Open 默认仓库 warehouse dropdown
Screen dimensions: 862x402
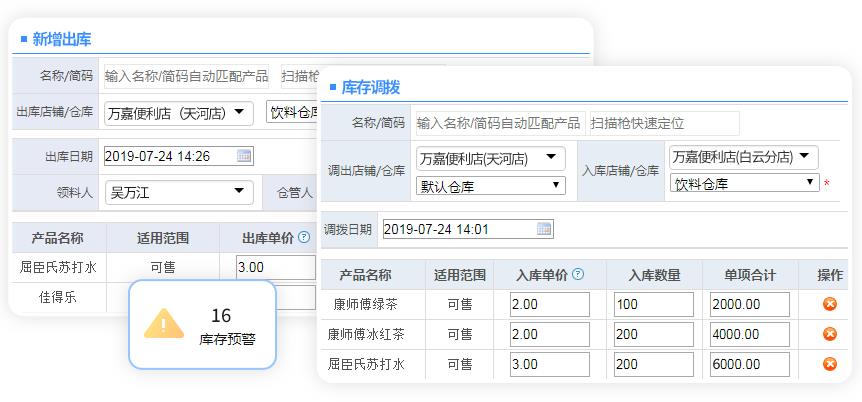tap(491, 186)
